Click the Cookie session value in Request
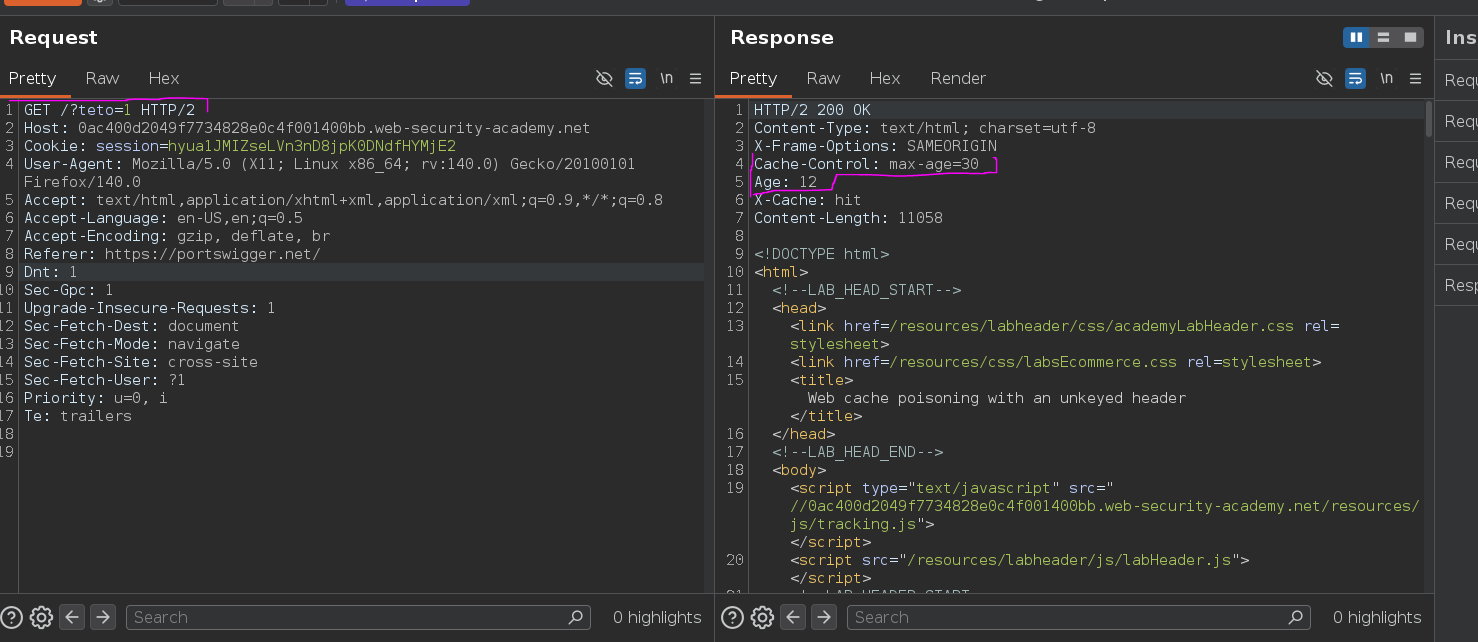Image resolution: width=1478 pixels, height=642 pixels. coord(311,146)
